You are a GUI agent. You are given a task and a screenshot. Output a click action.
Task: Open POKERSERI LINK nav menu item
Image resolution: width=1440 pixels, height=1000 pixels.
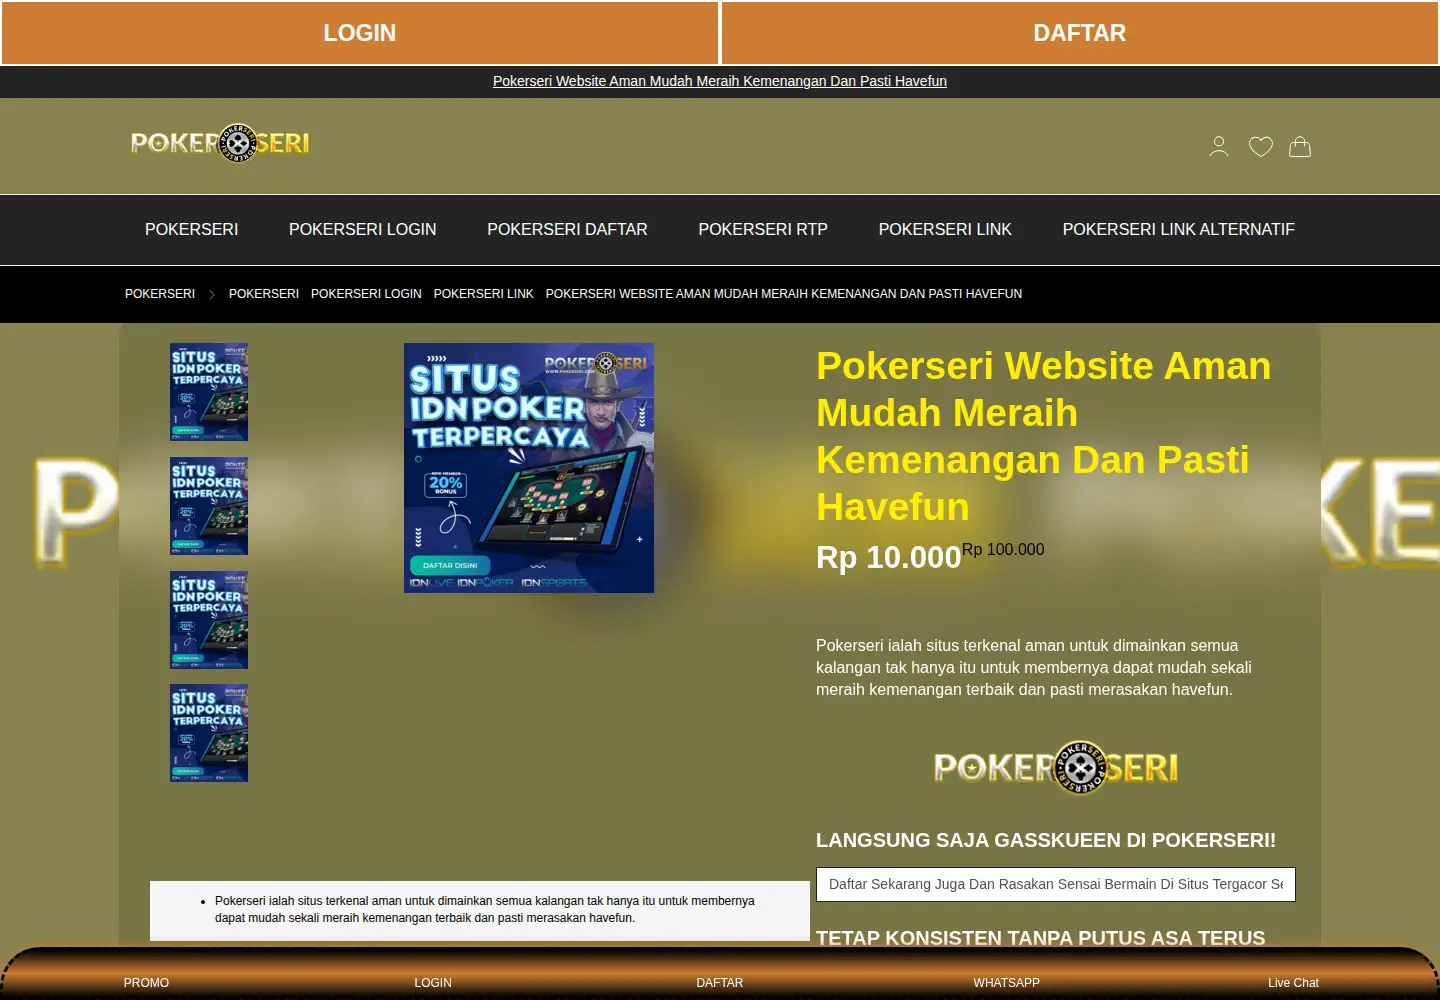[x=945, y=229]
